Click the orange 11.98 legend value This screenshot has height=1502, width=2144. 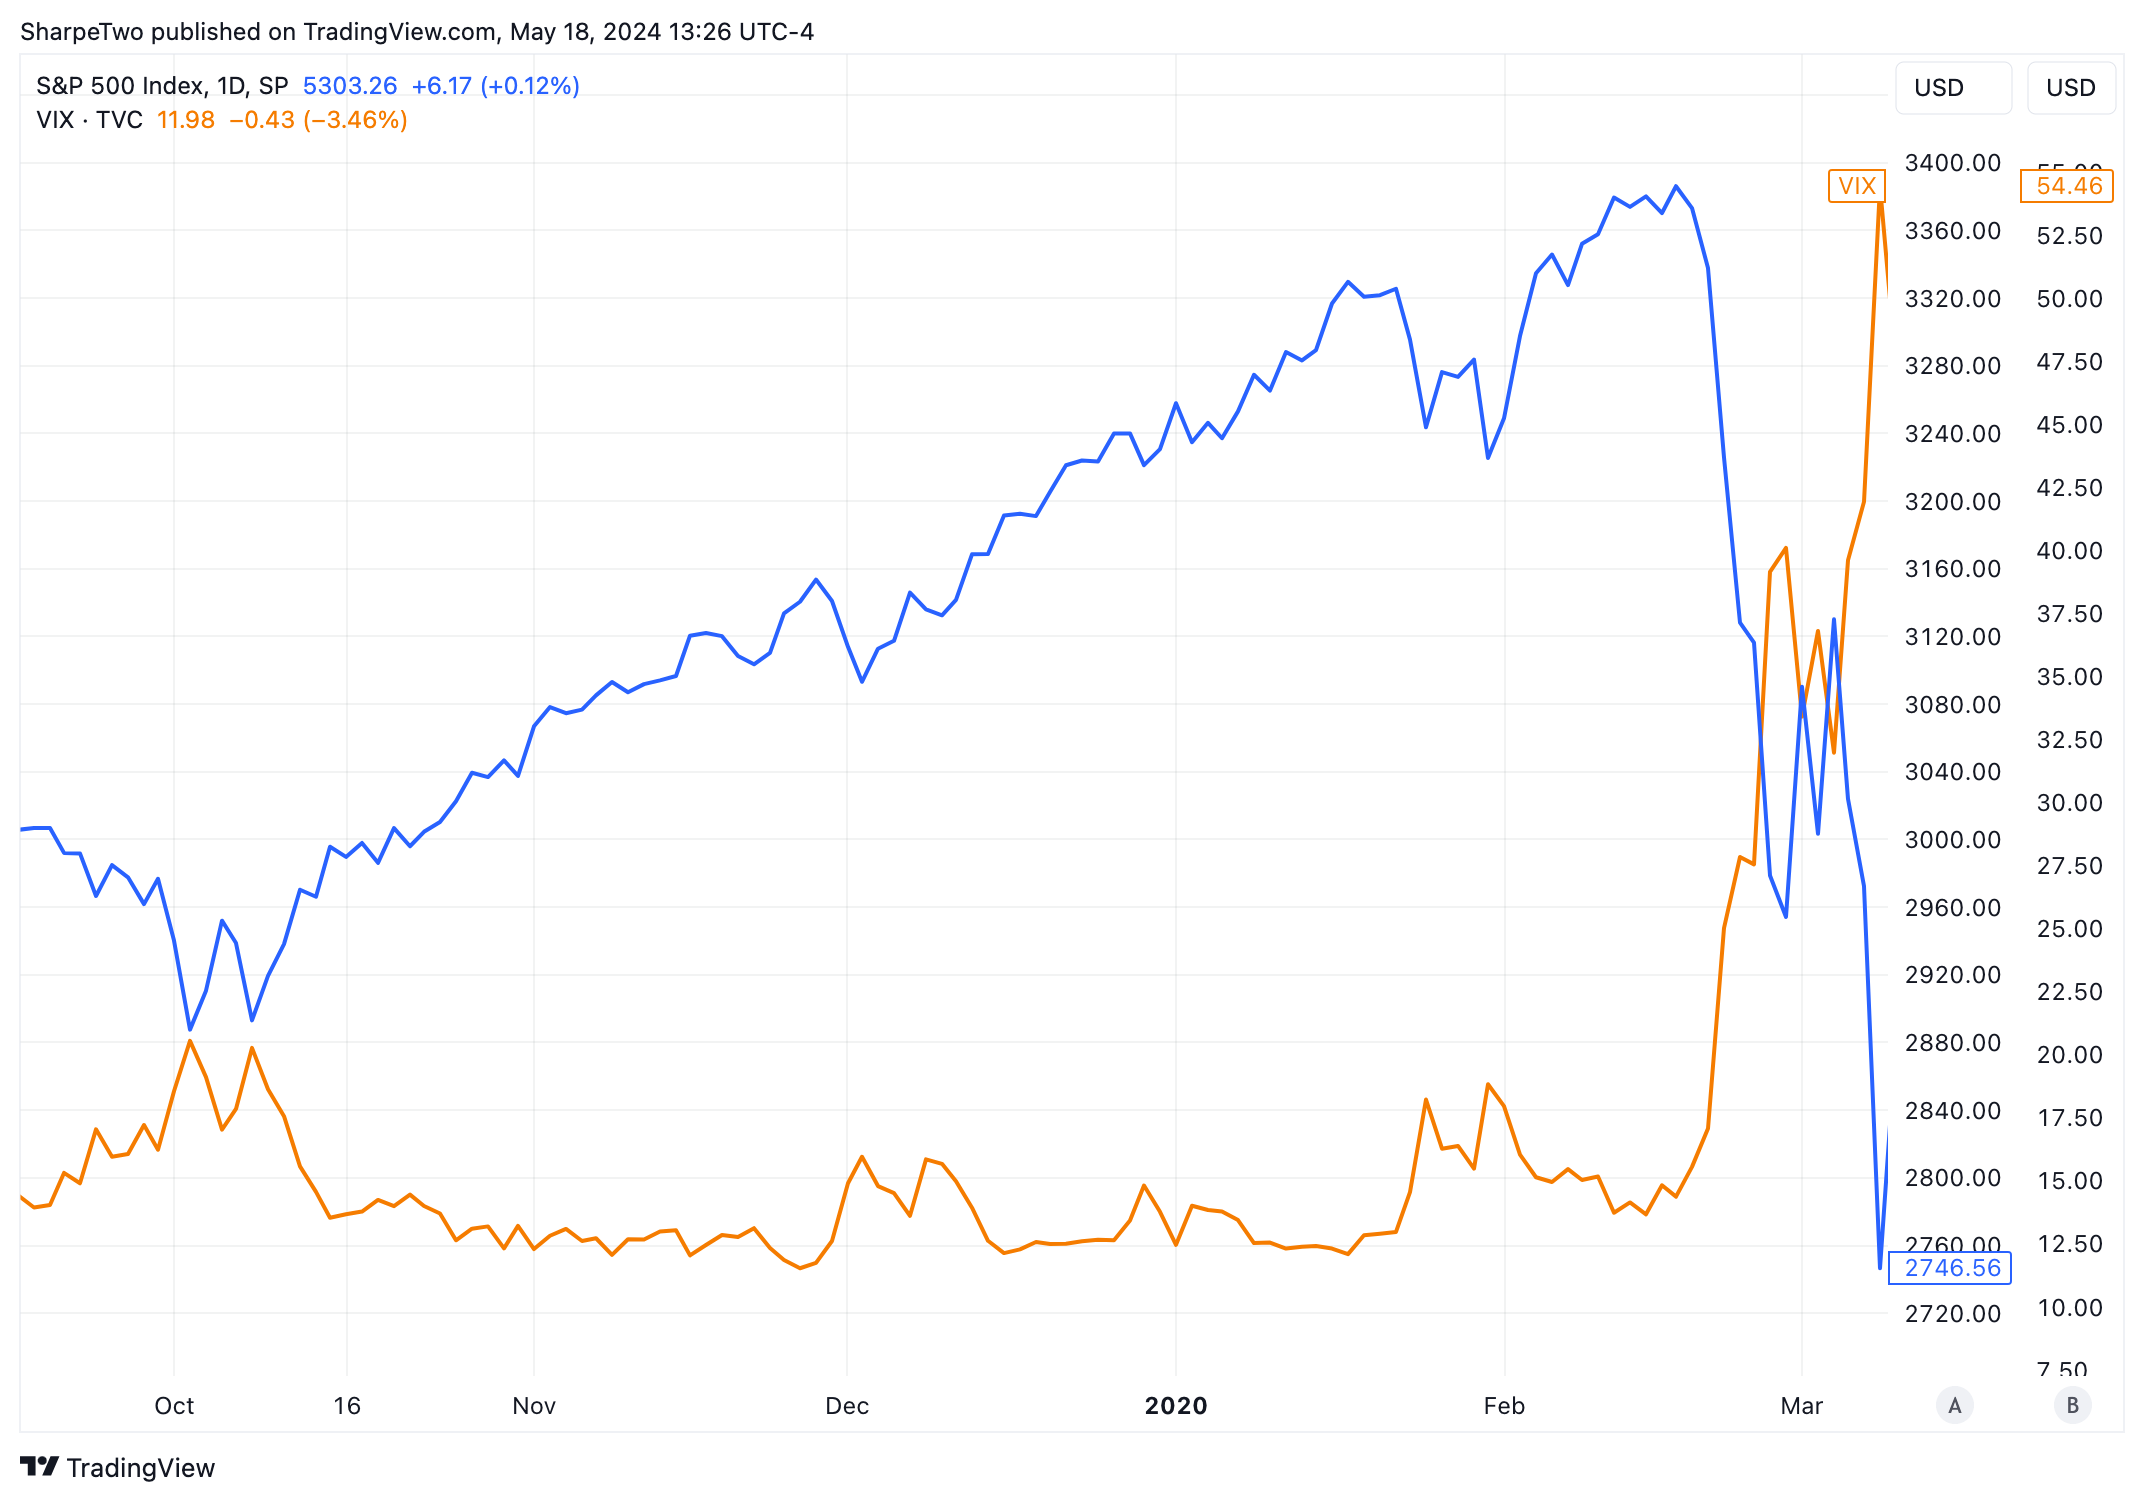click(x=186, y=120)
